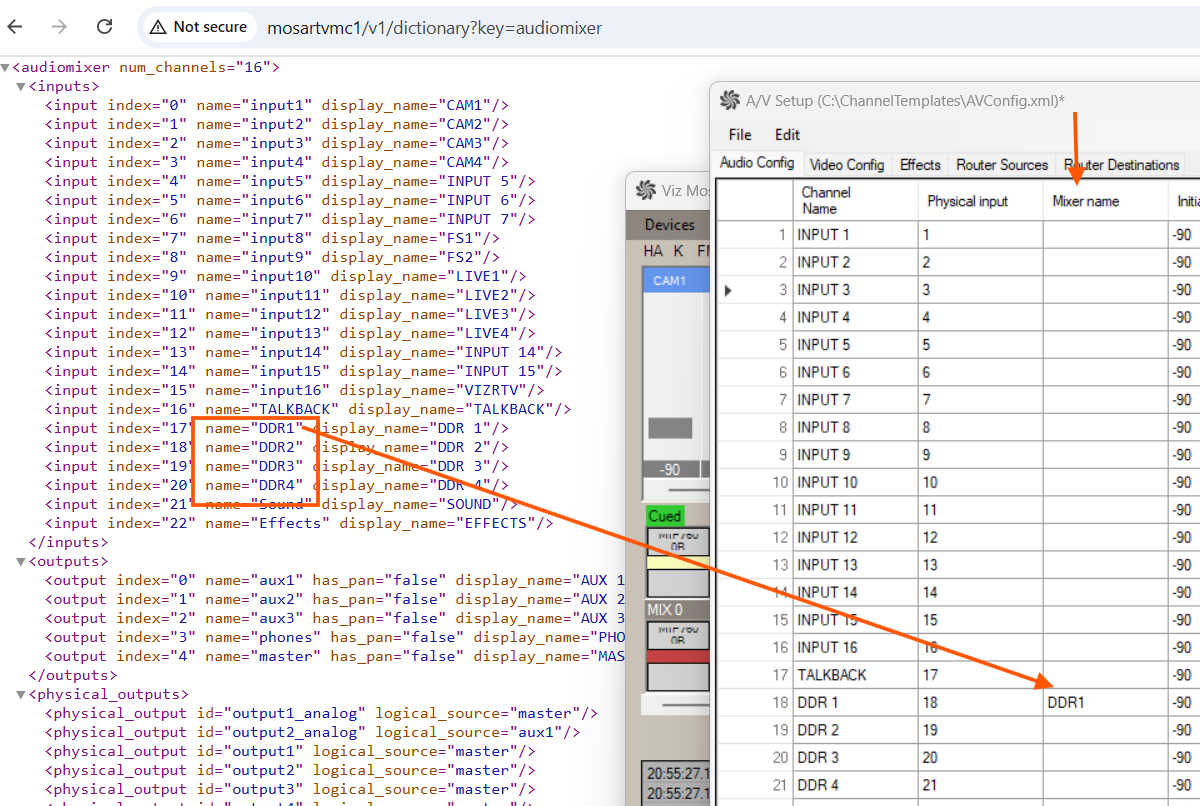Click the Not secure warning badge
The height and width of the screenshot is (806, 1200).
(x=198, y=27)
